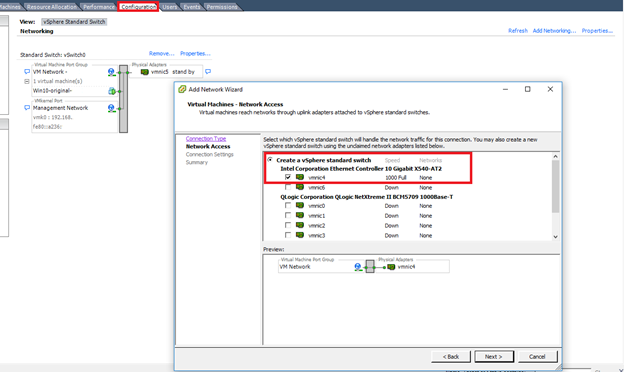Select the '1000 Full' speed value for vmnic4
The image size is (624, 372).
coord(396,177)
